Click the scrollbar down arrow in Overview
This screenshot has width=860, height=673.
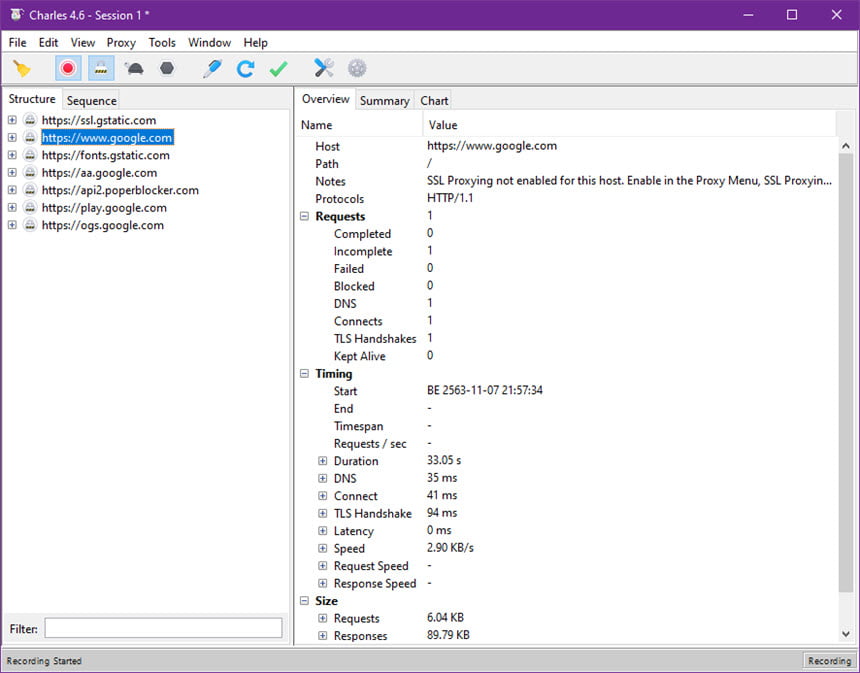[x=846, y=634]
